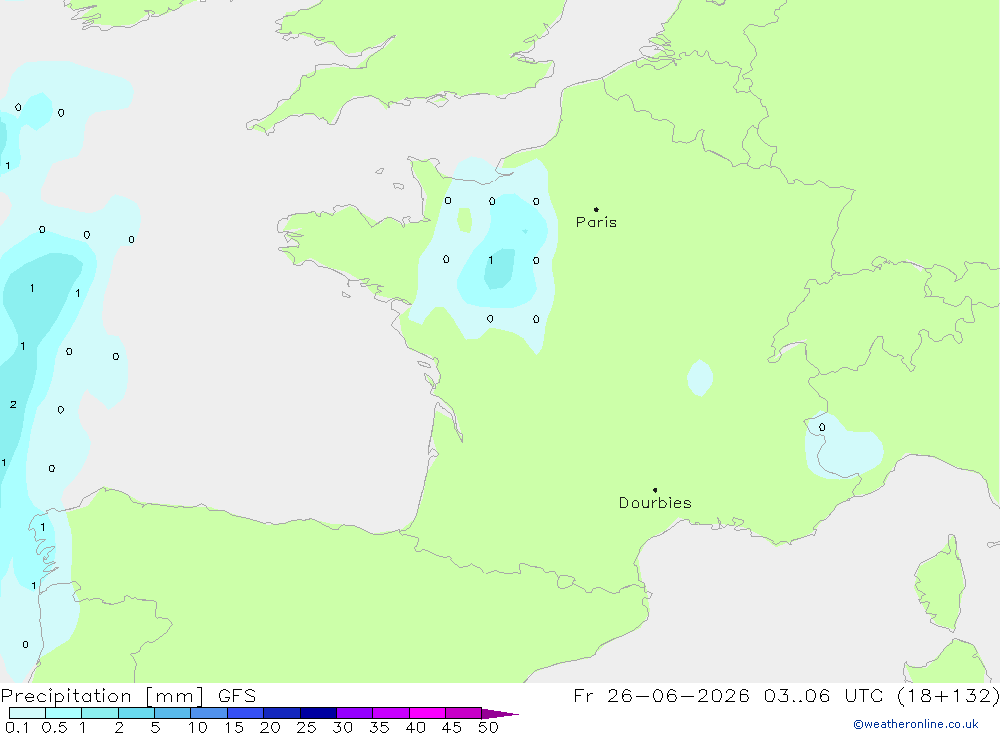Click the 5–10 mm legend swatch
1000x733 pixels.
click(173, 713)
